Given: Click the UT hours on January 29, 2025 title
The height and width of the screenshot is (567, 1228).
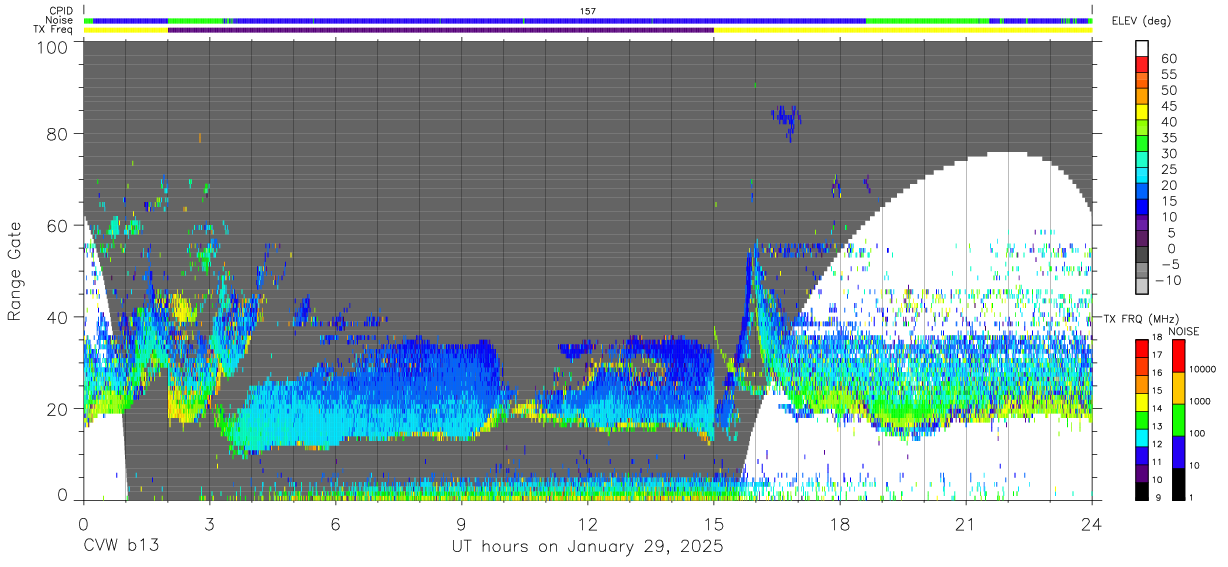Looking at the screenshot, I should [587, 547].
